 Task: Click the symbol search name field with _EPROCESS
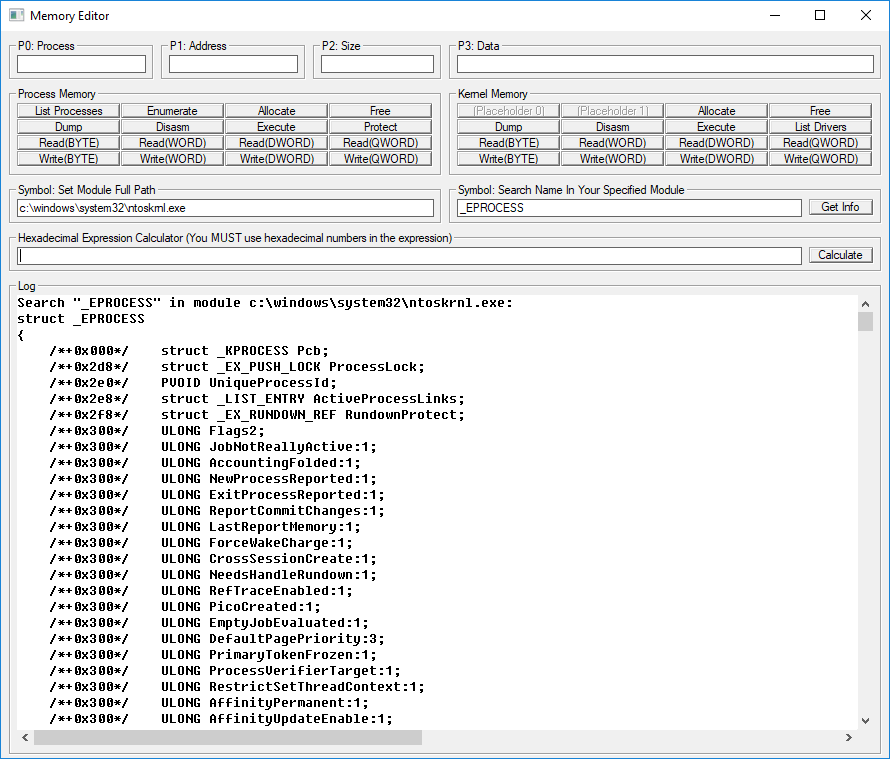629,208
